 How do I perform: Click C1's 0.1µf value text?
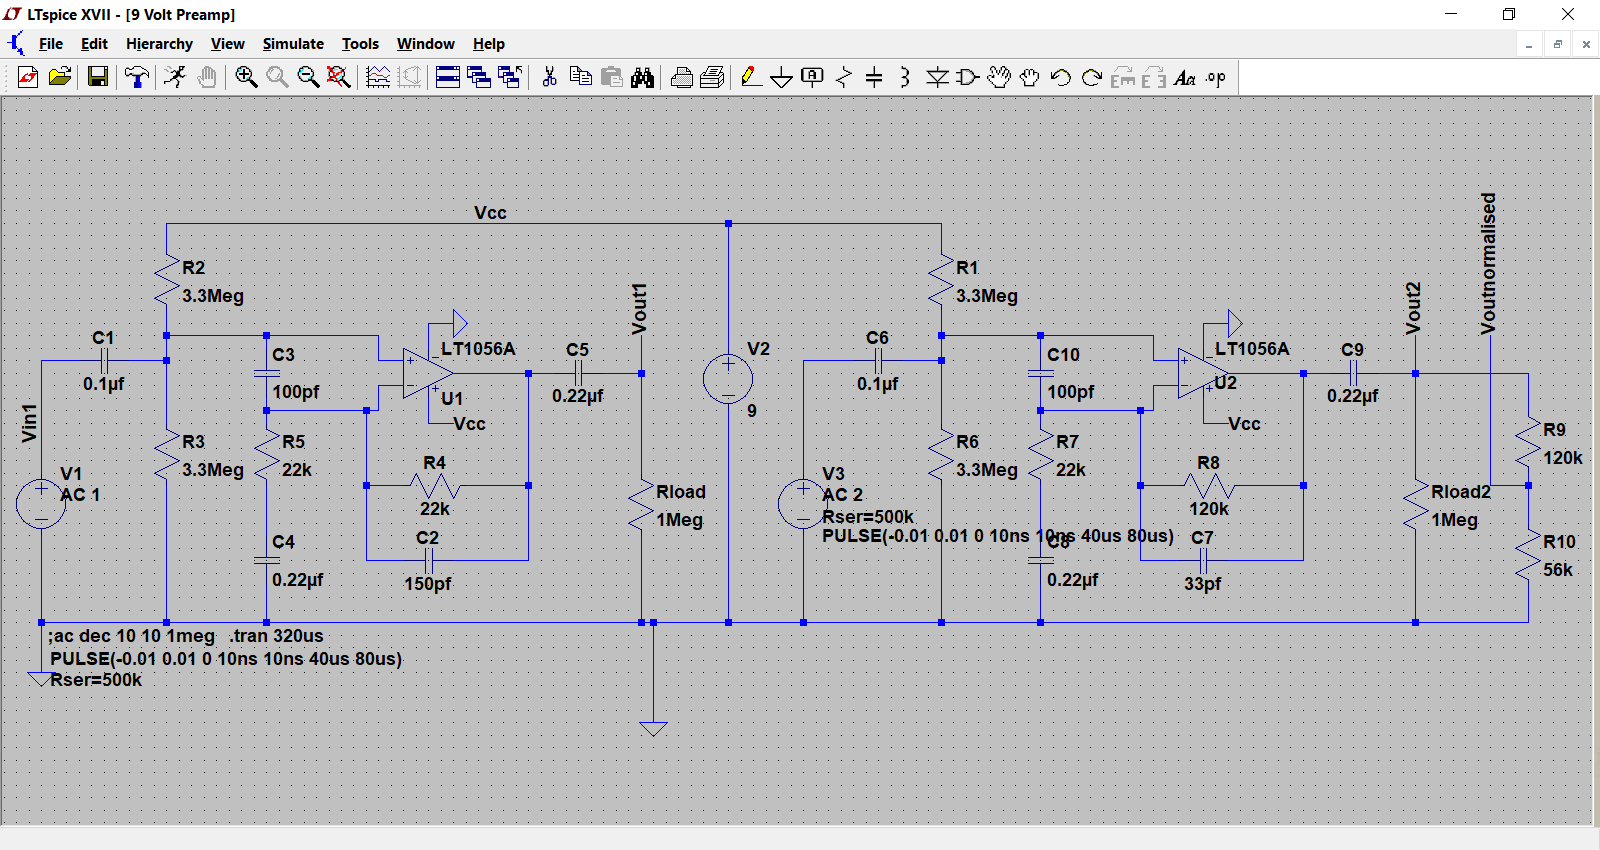pos(104,384)
